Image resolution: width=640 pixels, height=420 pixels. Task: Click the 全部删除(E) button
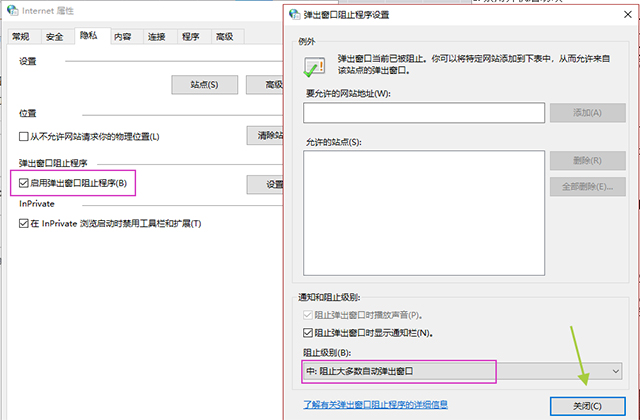click(587, 187)
